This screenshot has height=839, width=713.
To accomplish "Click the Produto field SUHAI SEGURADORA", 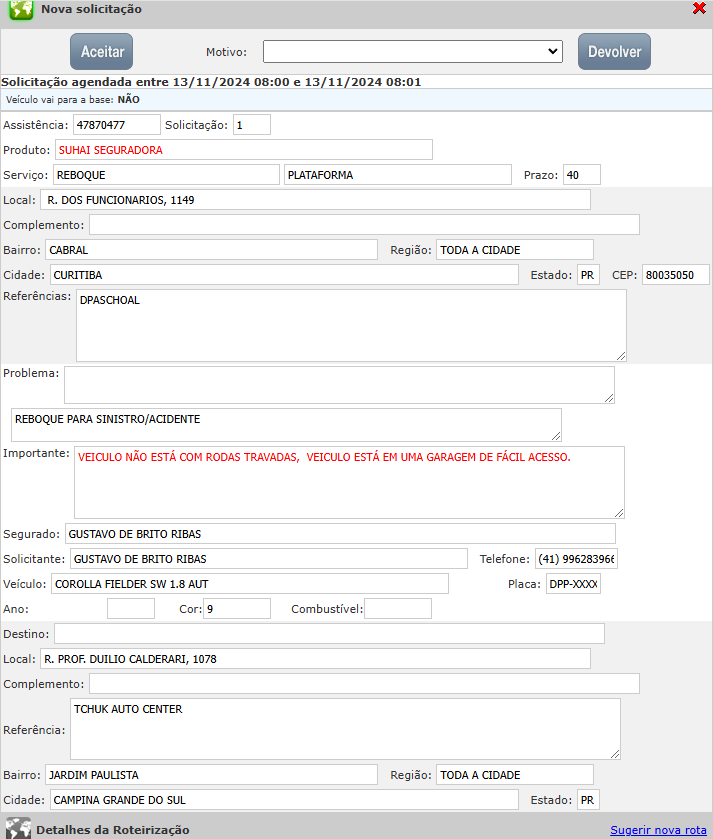I will 243,150.
